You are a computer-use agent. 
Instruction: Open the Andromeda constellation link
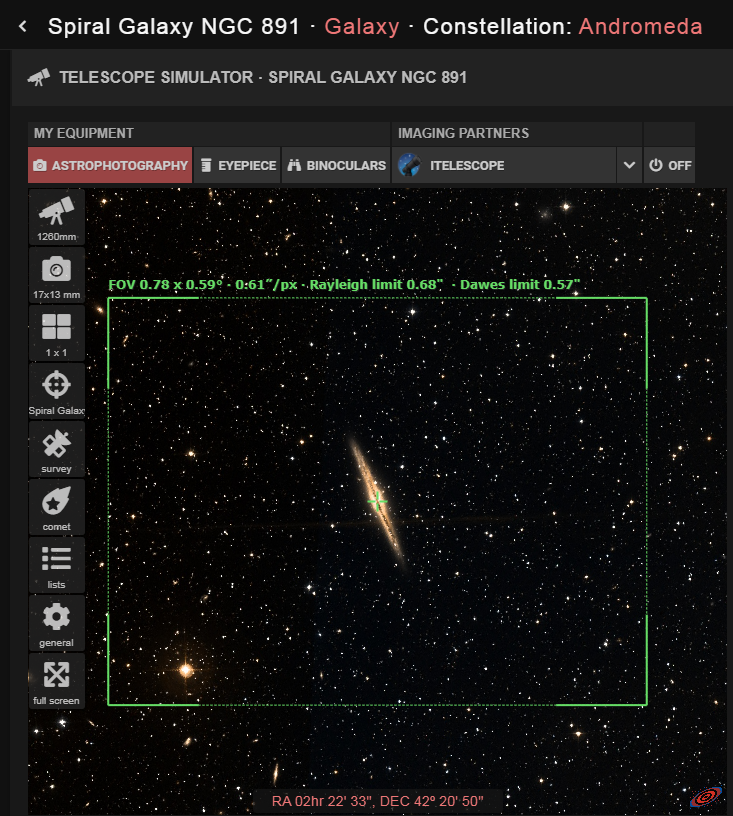pyautogui.click(x=640, y=26)
